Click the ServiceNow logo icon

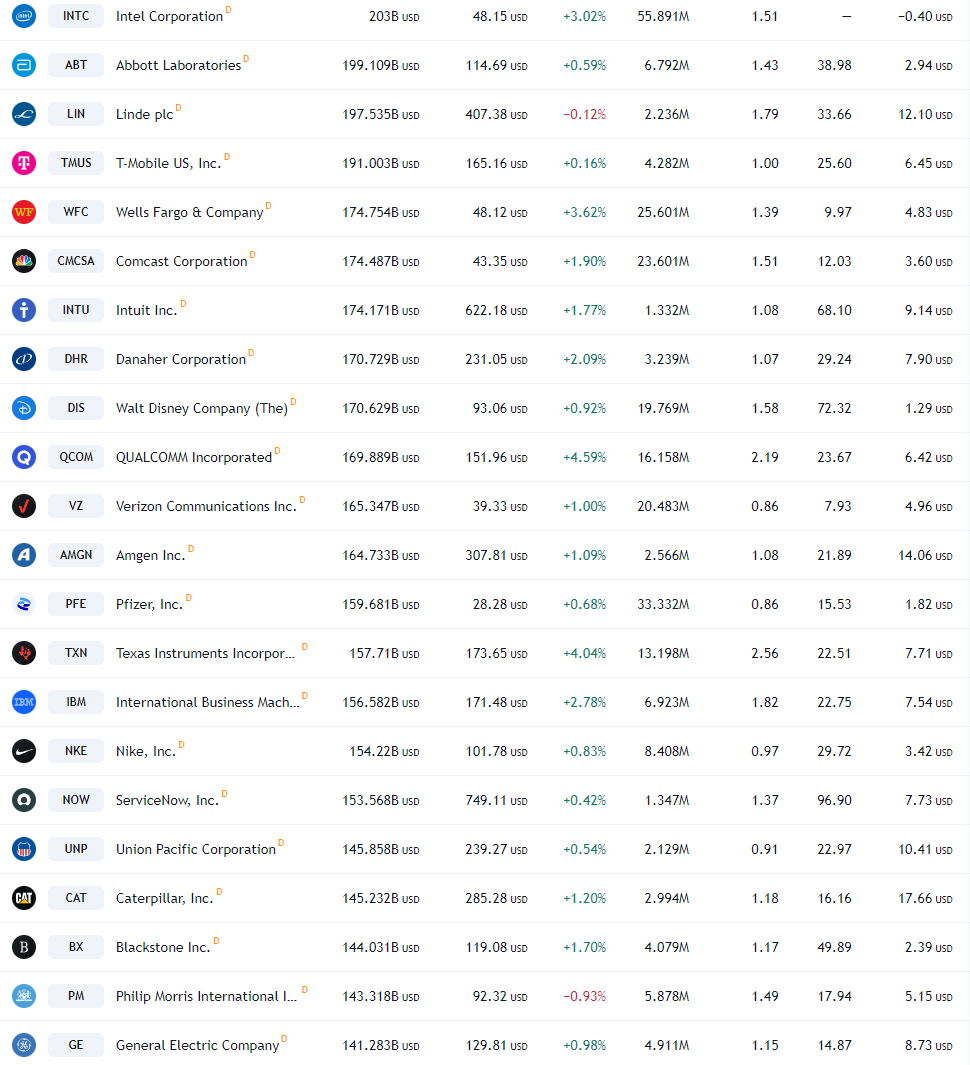pyautogui.click(x=24, y=799)
